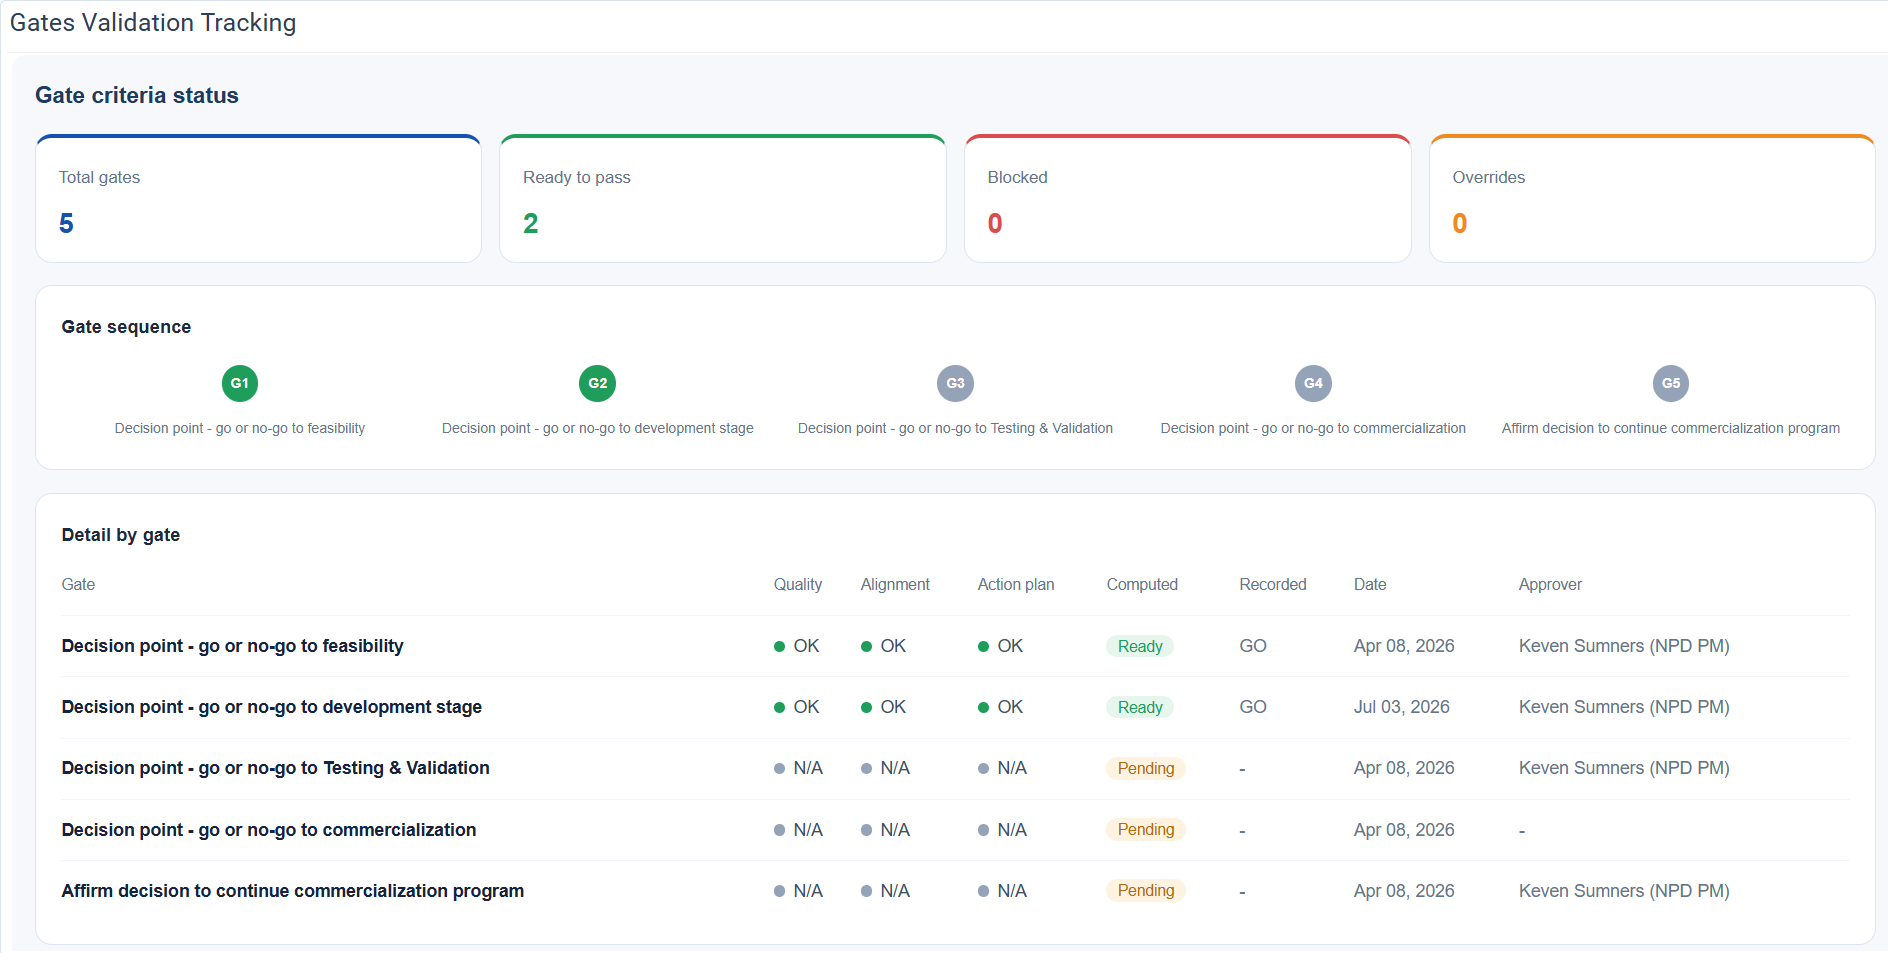Click the G5 gate circle
This screenshot has width=1888, height=953.
[x=1671, y=383]
